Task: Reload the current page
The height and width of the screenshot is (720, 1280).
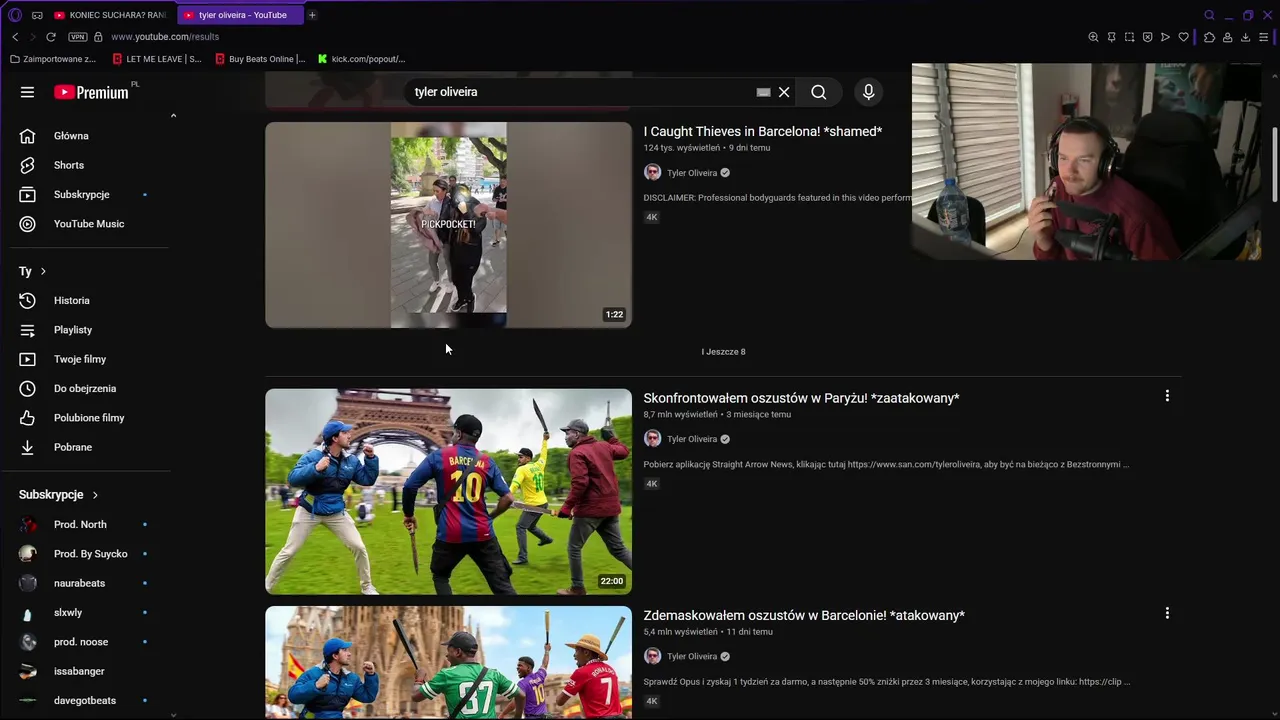Action: pyautogui.click(x=51, y=37)
